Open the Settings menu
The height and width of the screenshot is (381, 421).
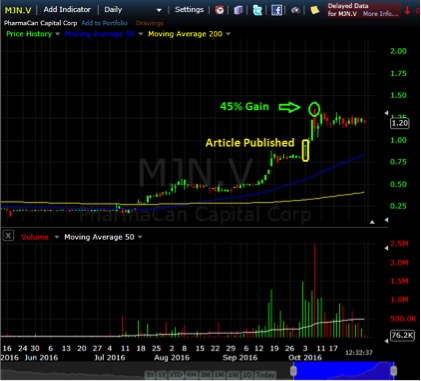(x=189, y=10)
